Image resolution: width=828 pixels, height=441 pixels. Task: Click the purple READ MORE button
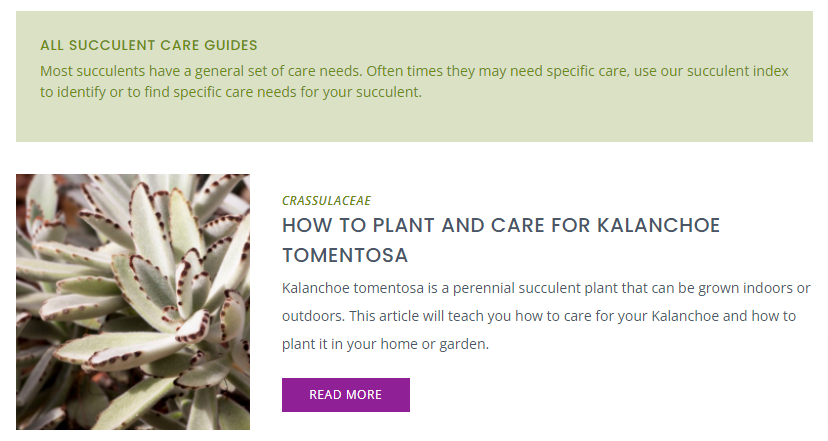[x=345, y=395]
